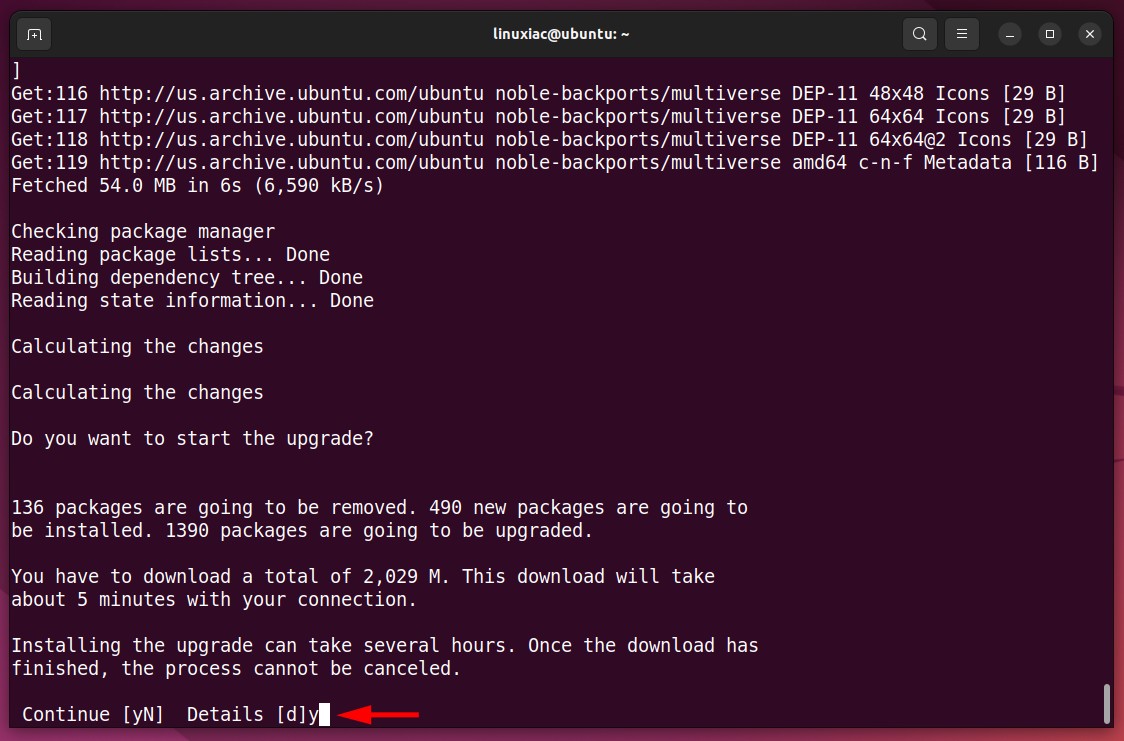Click the second 'Calculating the changes' line
The width and height of the screenshot is (1124, 741).
(137, 393)
